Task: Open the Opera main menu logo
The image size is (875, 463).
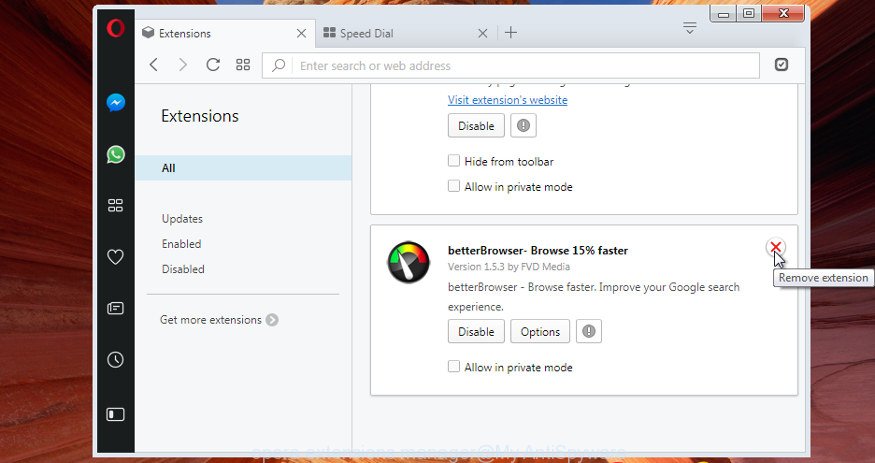Action: pyautogui.click(x=116, y=28)
